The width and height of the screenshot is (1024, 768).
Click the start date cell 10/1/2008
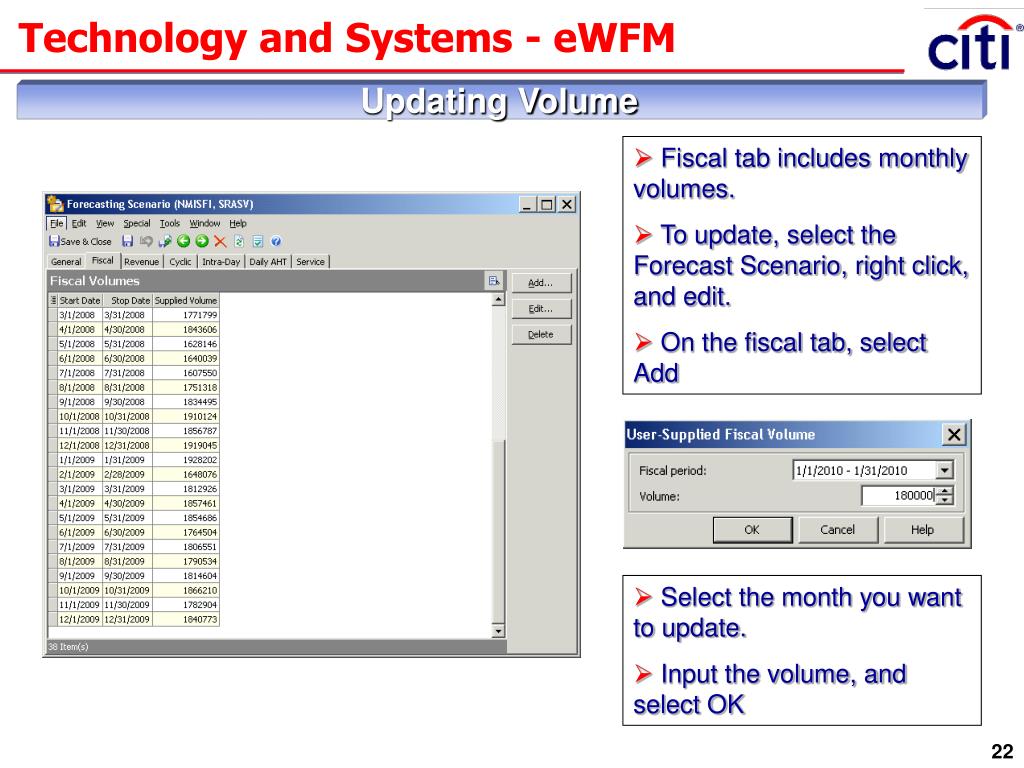click(x=80, y=417)
